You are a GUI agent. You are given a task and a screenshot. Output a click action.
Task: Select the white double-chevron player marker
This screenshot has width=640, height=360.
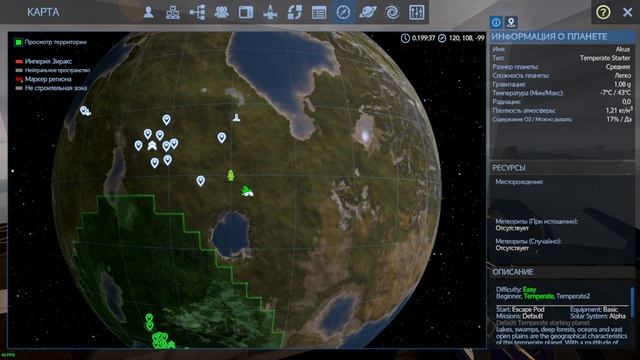coord(152,145)
